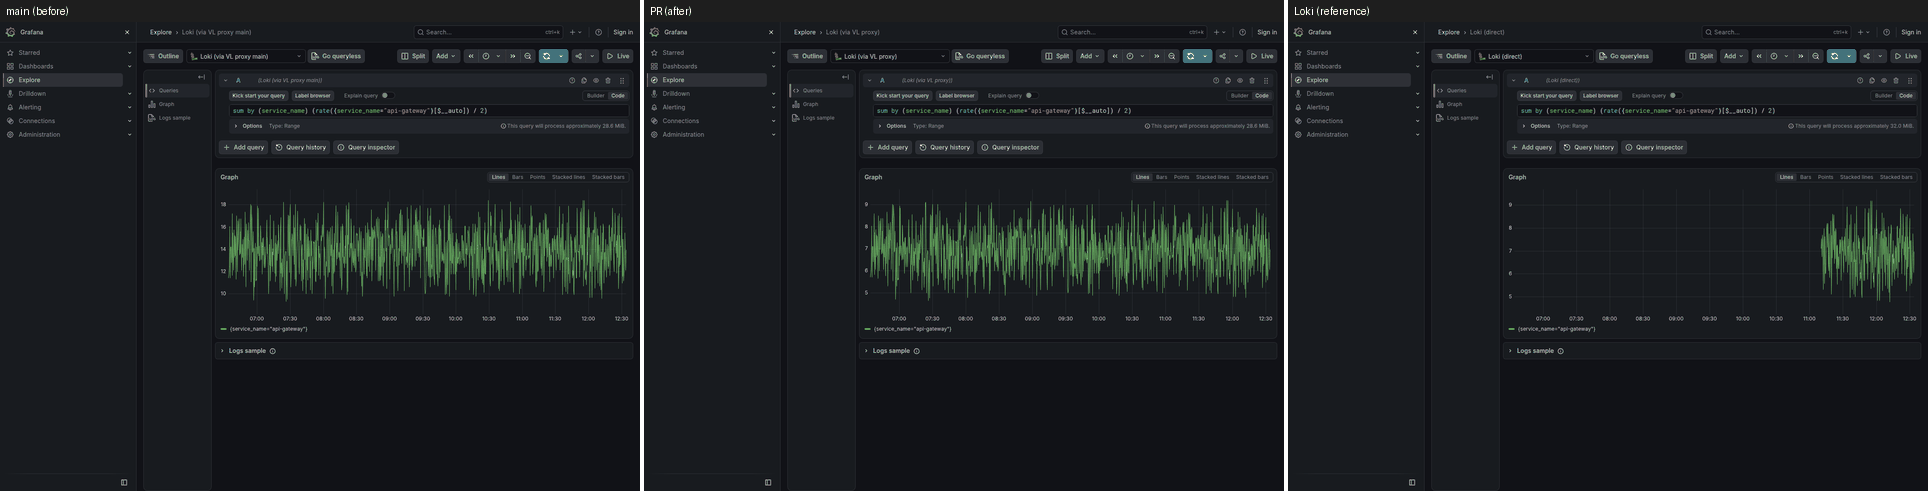Image resolution: width=1928 pixels, height=491 pixels.
Task: Click the refresh query icon in PR (after) panel
Action: (1191, 56)
